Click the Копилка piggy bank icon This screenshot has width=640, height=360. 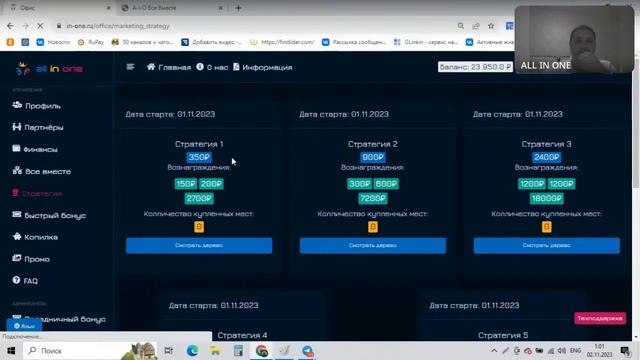click(x=17, y=236)
